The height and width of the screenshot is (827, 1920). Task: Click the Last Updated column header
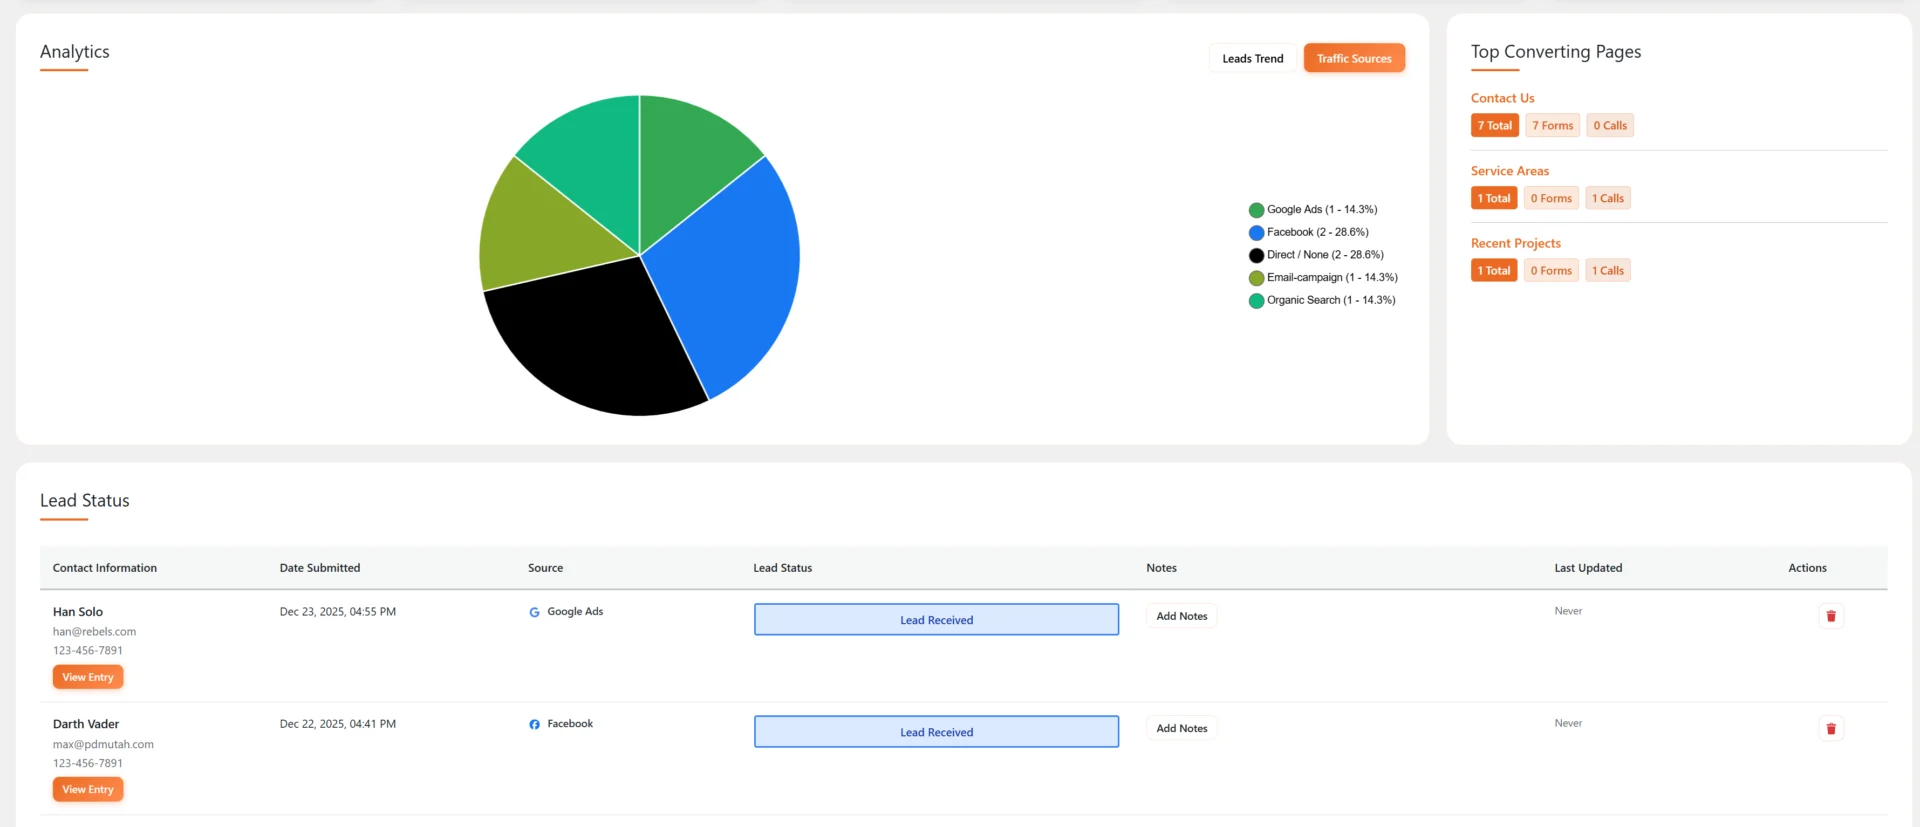click(x=1588, y=568)
